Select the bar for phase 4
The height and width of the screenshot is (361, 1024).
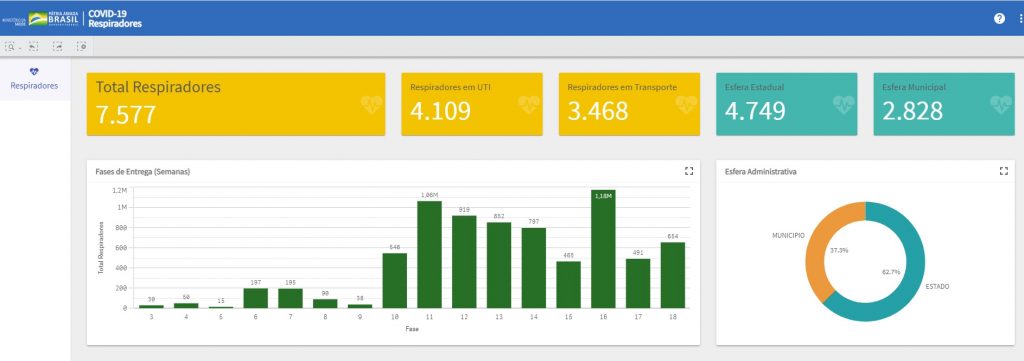tap(186, 306)
